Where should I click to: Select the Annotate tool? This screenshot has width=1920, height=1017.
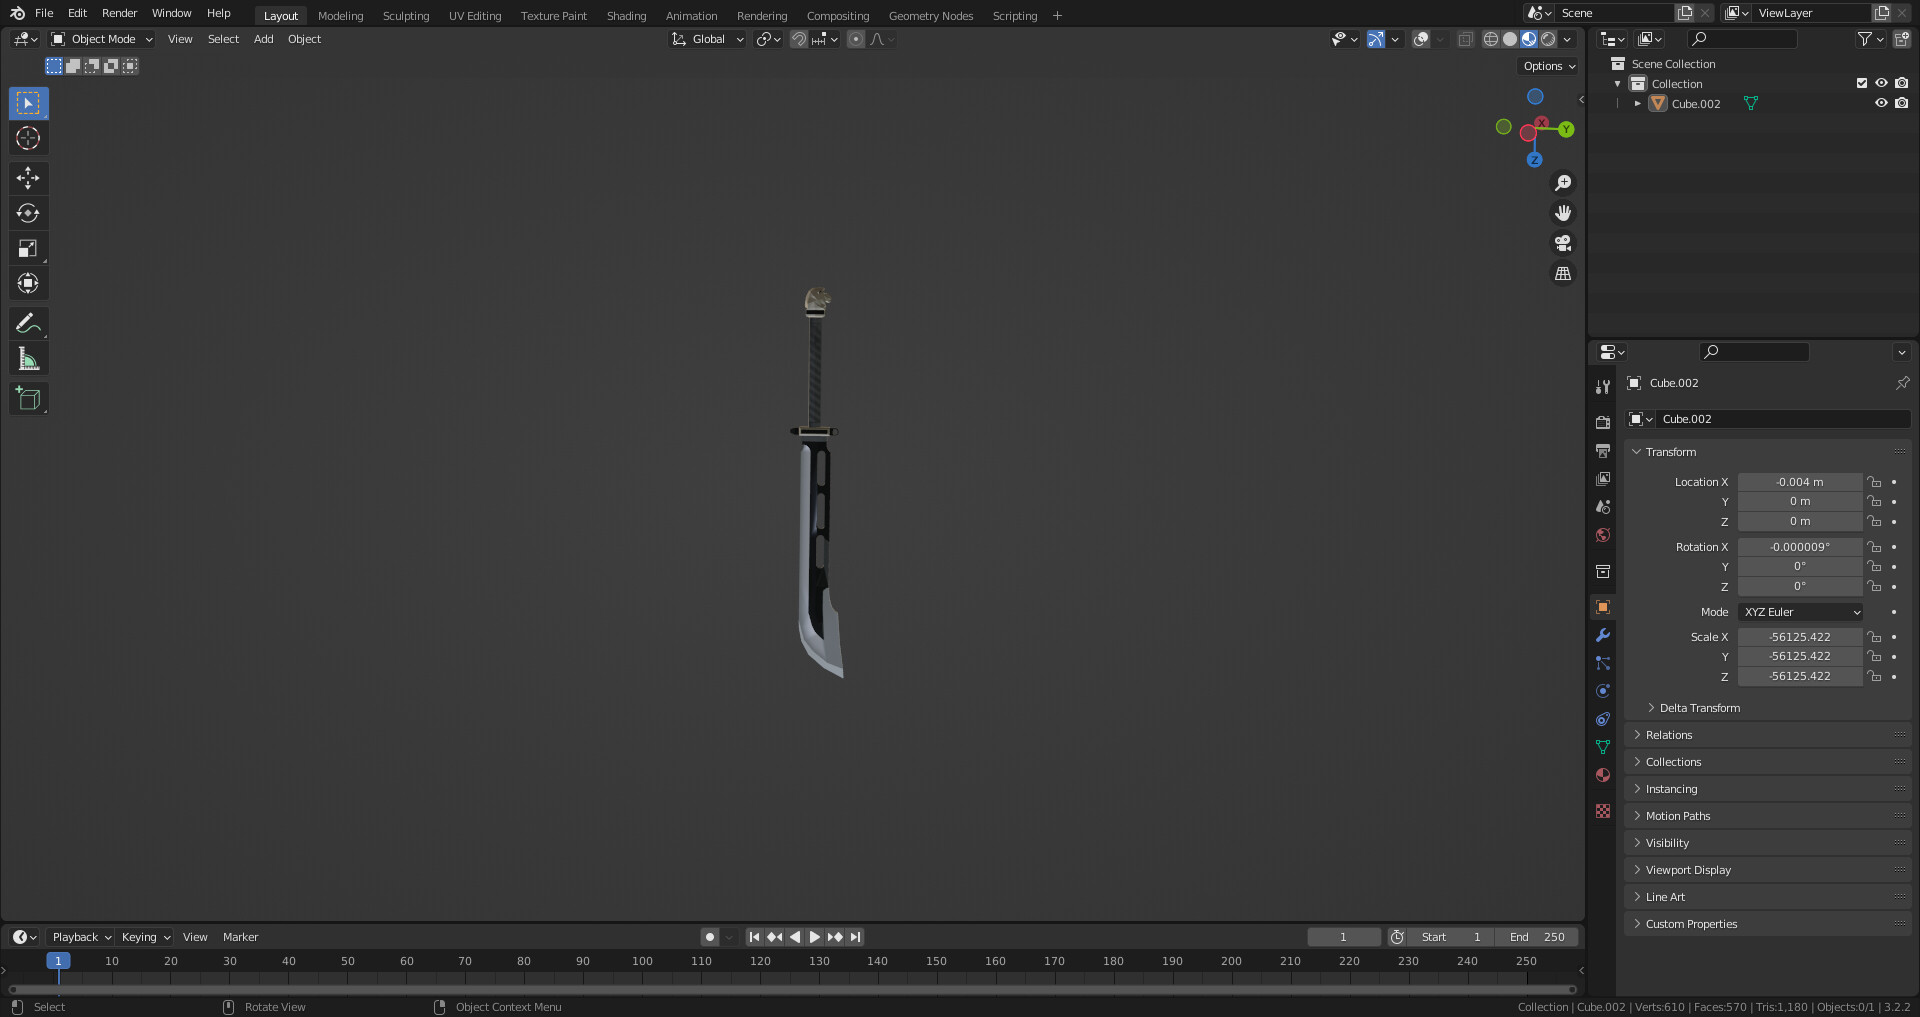pyautogui.click(x=28, y=322)
